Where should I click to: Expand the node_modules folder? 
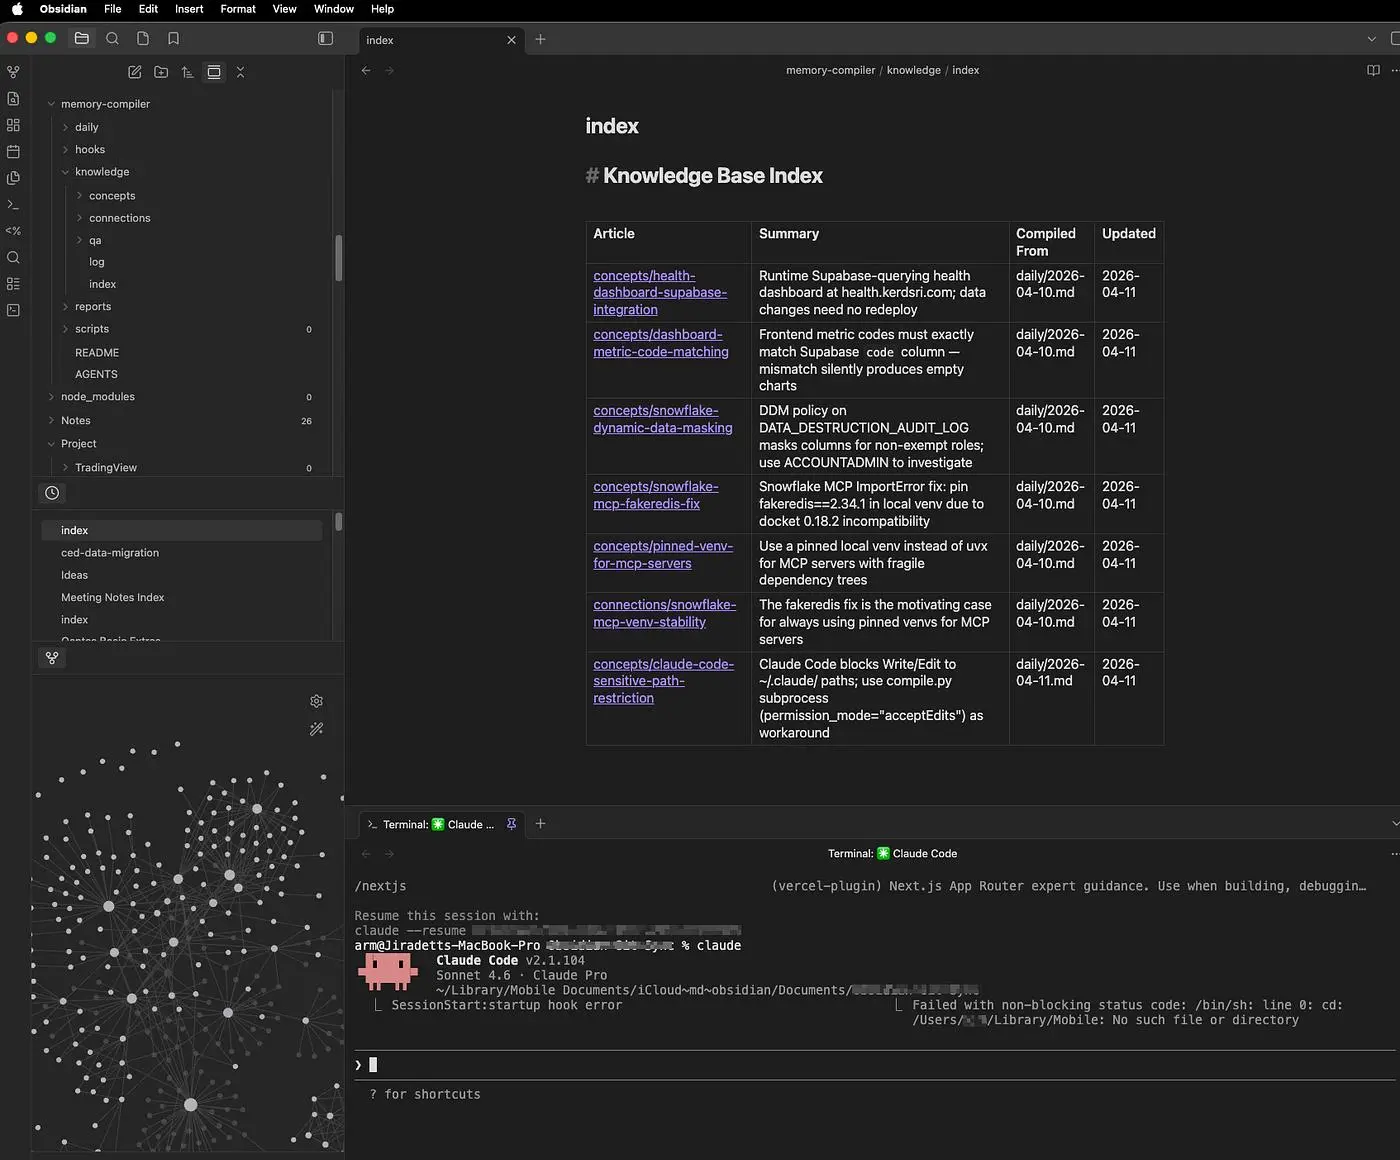52,397
